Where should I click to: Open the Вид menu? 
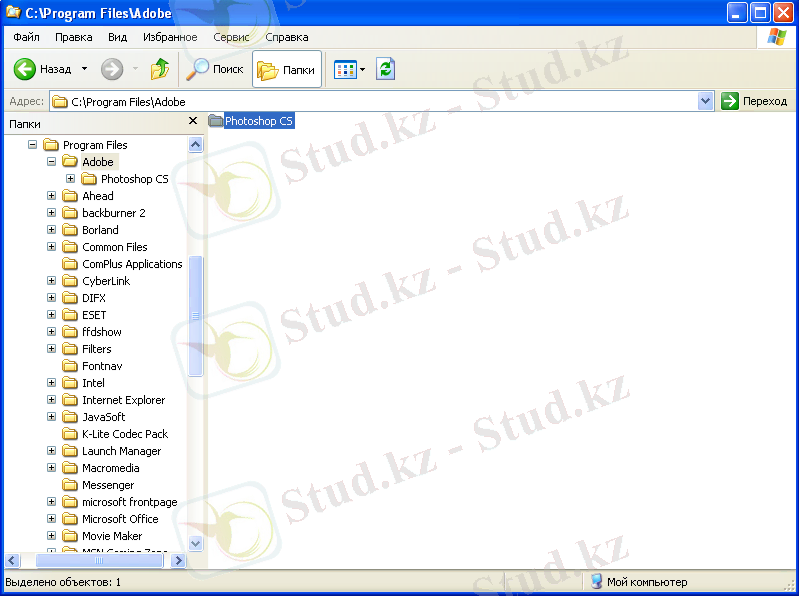(117, 37)
